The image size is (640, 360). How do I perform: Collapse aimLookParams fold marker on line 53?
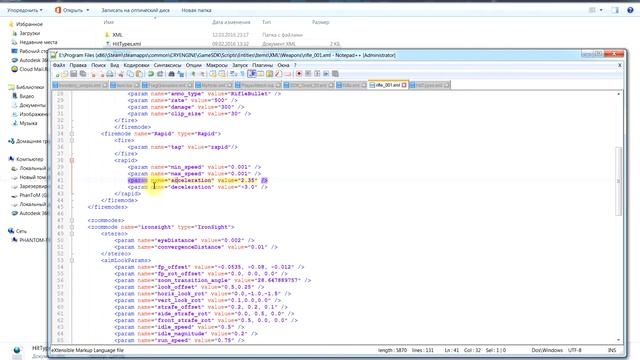pos(72,260)
